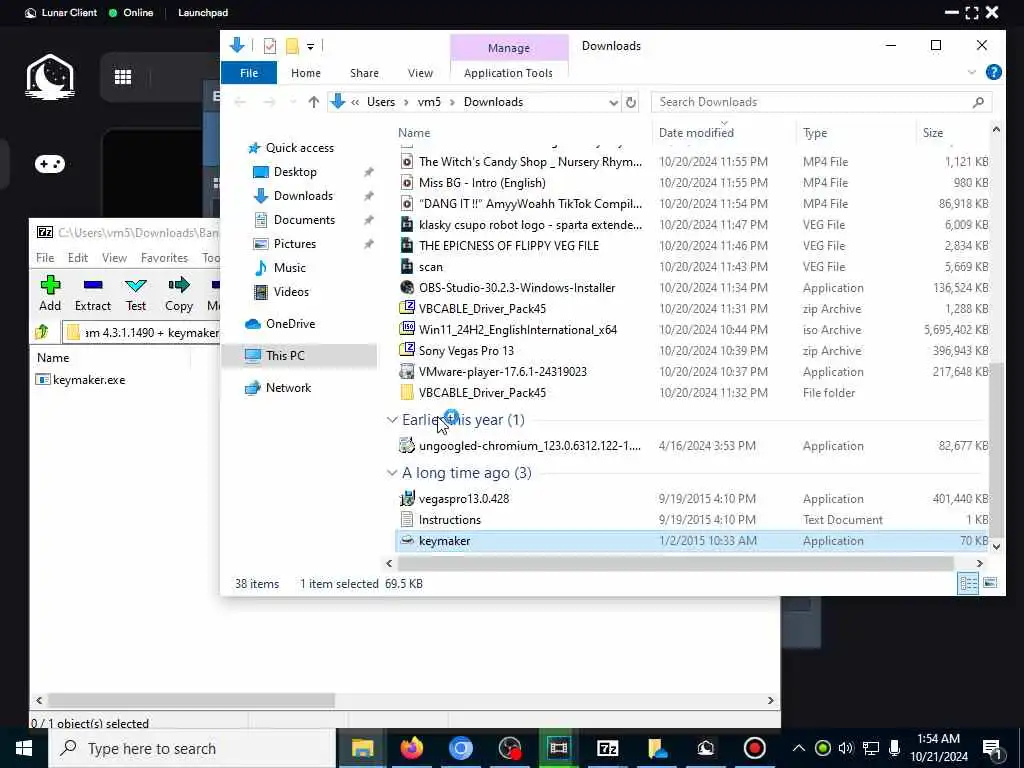The height and width of the screenshot is (768, 1024).
Task: Select the Copy tool in 7-Zip
Action: [x=178, y=293]
